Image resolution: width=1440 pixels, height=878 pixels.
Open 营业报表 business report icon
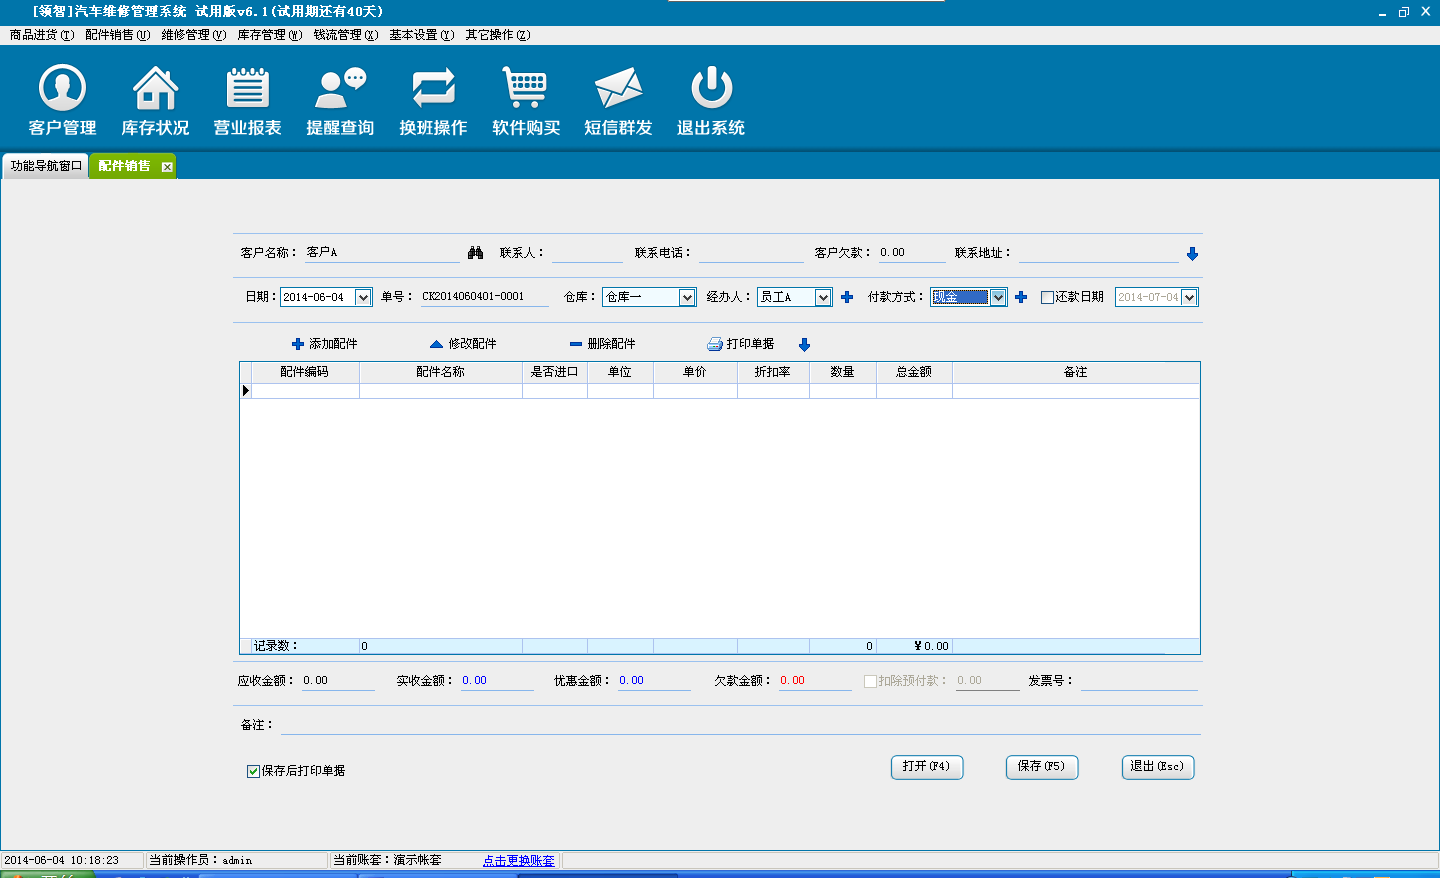click(247, 89)
